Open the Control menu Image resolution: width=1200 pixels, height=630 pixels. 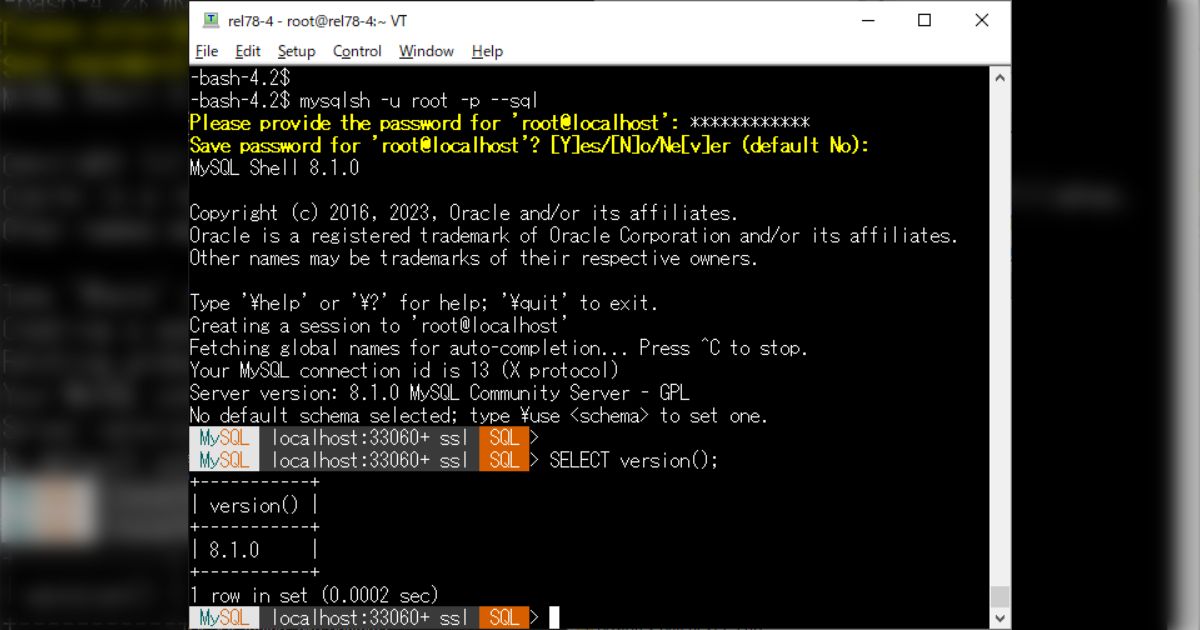[x=356, y=51]
